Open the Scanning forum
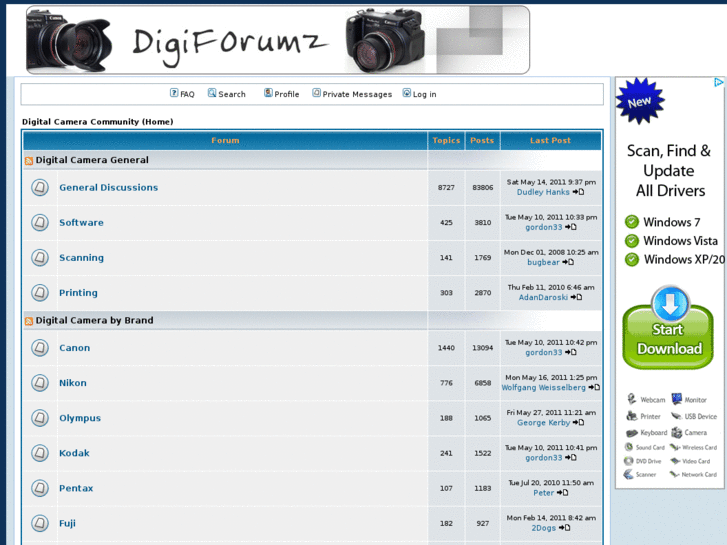Image resolution: width=727 pixels, height=545 pixels. click(81, 258)
